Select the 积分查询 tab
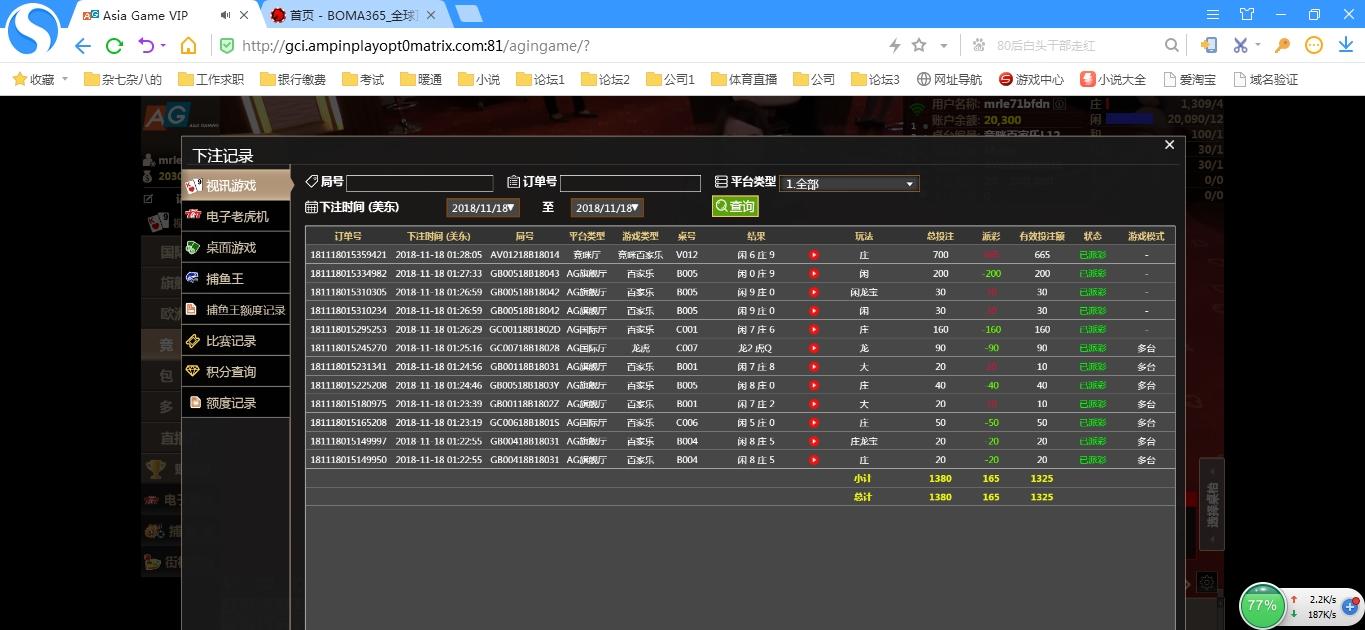 [x=236, y=371]
